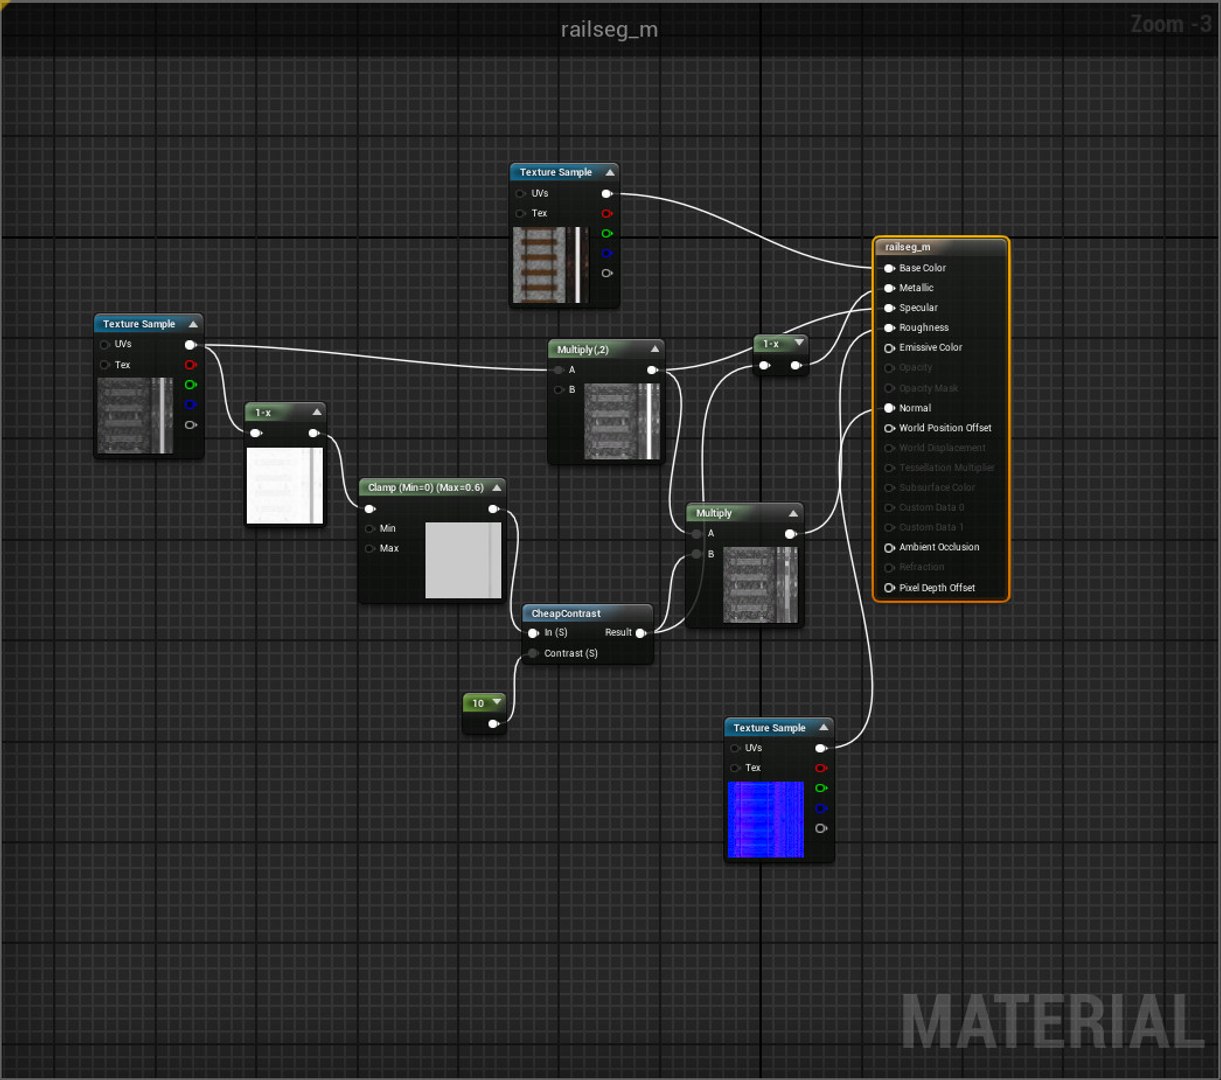Click the output pin of the 1-x node with white preview
This screenshot has height=1080, width=1221.
(314, 433)
